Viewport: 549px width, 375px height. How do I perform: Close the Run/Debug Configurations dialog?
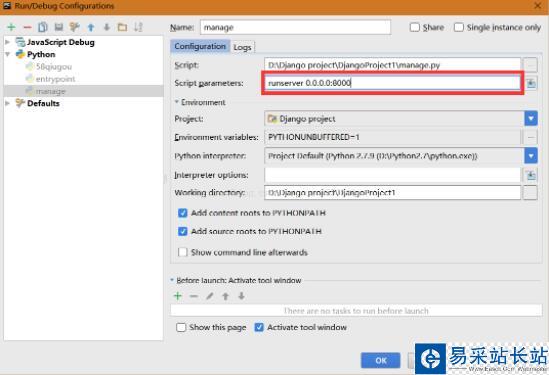click(x=538, y=6)
